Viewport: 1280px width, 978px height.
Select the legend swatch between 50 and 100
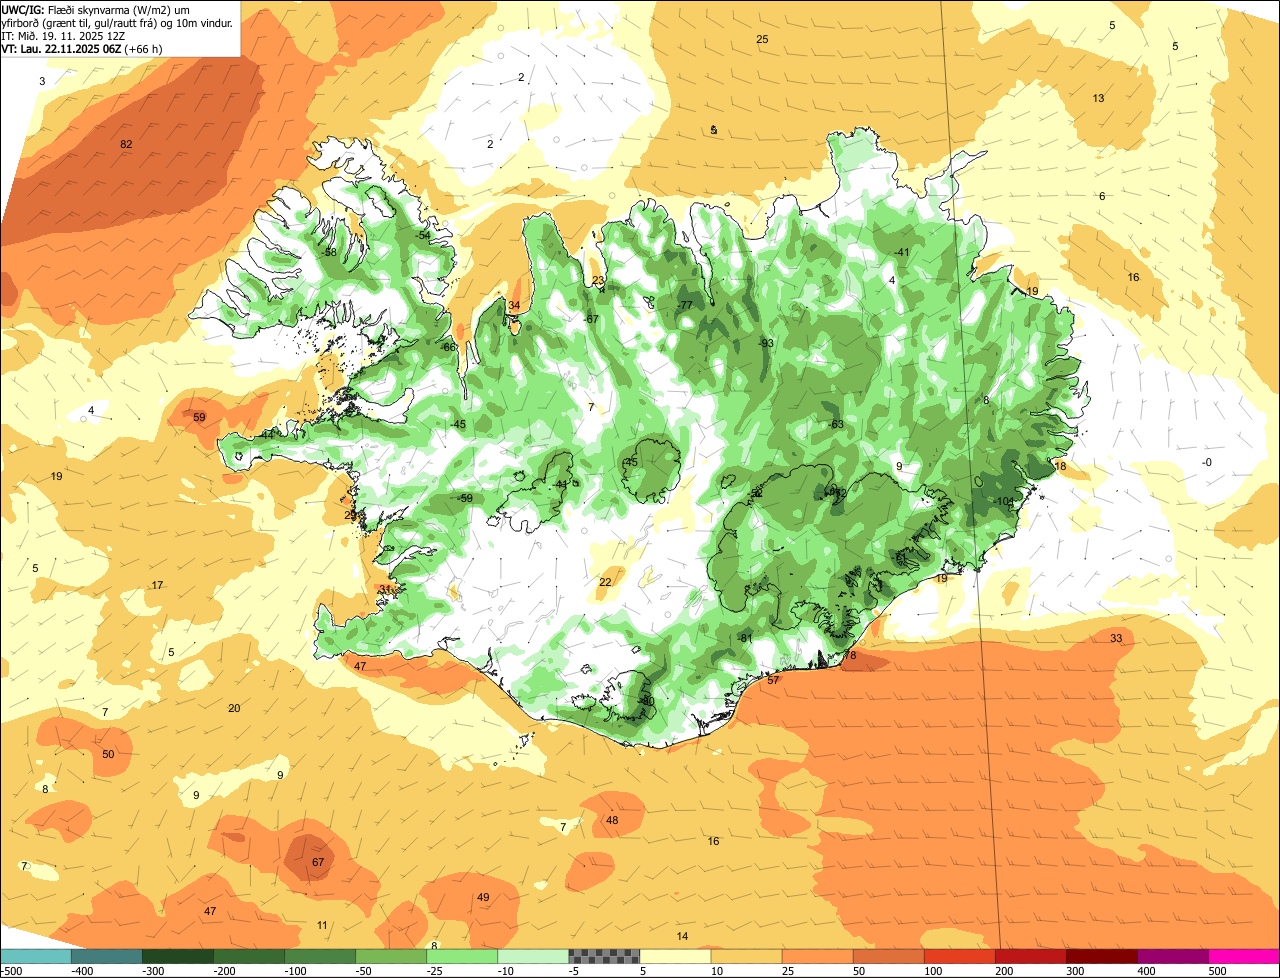pyautogui.click(x=888, y=956)
